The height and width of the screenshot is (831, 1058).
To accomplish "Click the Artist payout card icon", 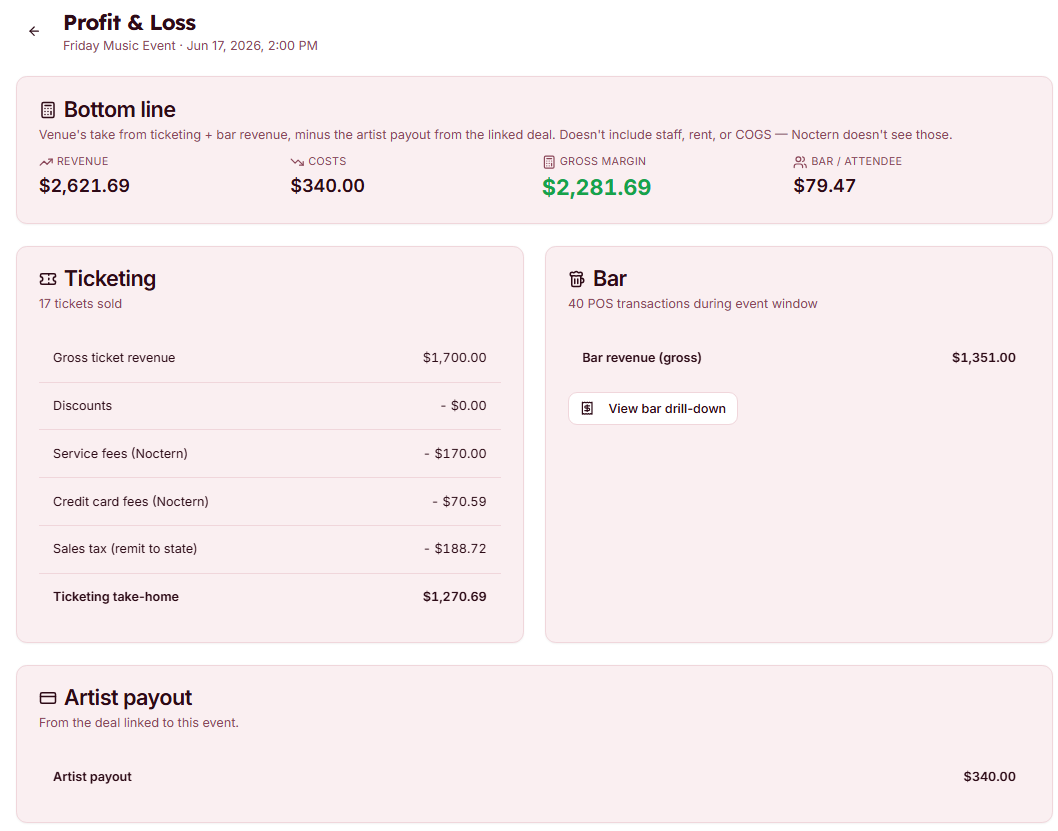I will [x=48, y=697].
